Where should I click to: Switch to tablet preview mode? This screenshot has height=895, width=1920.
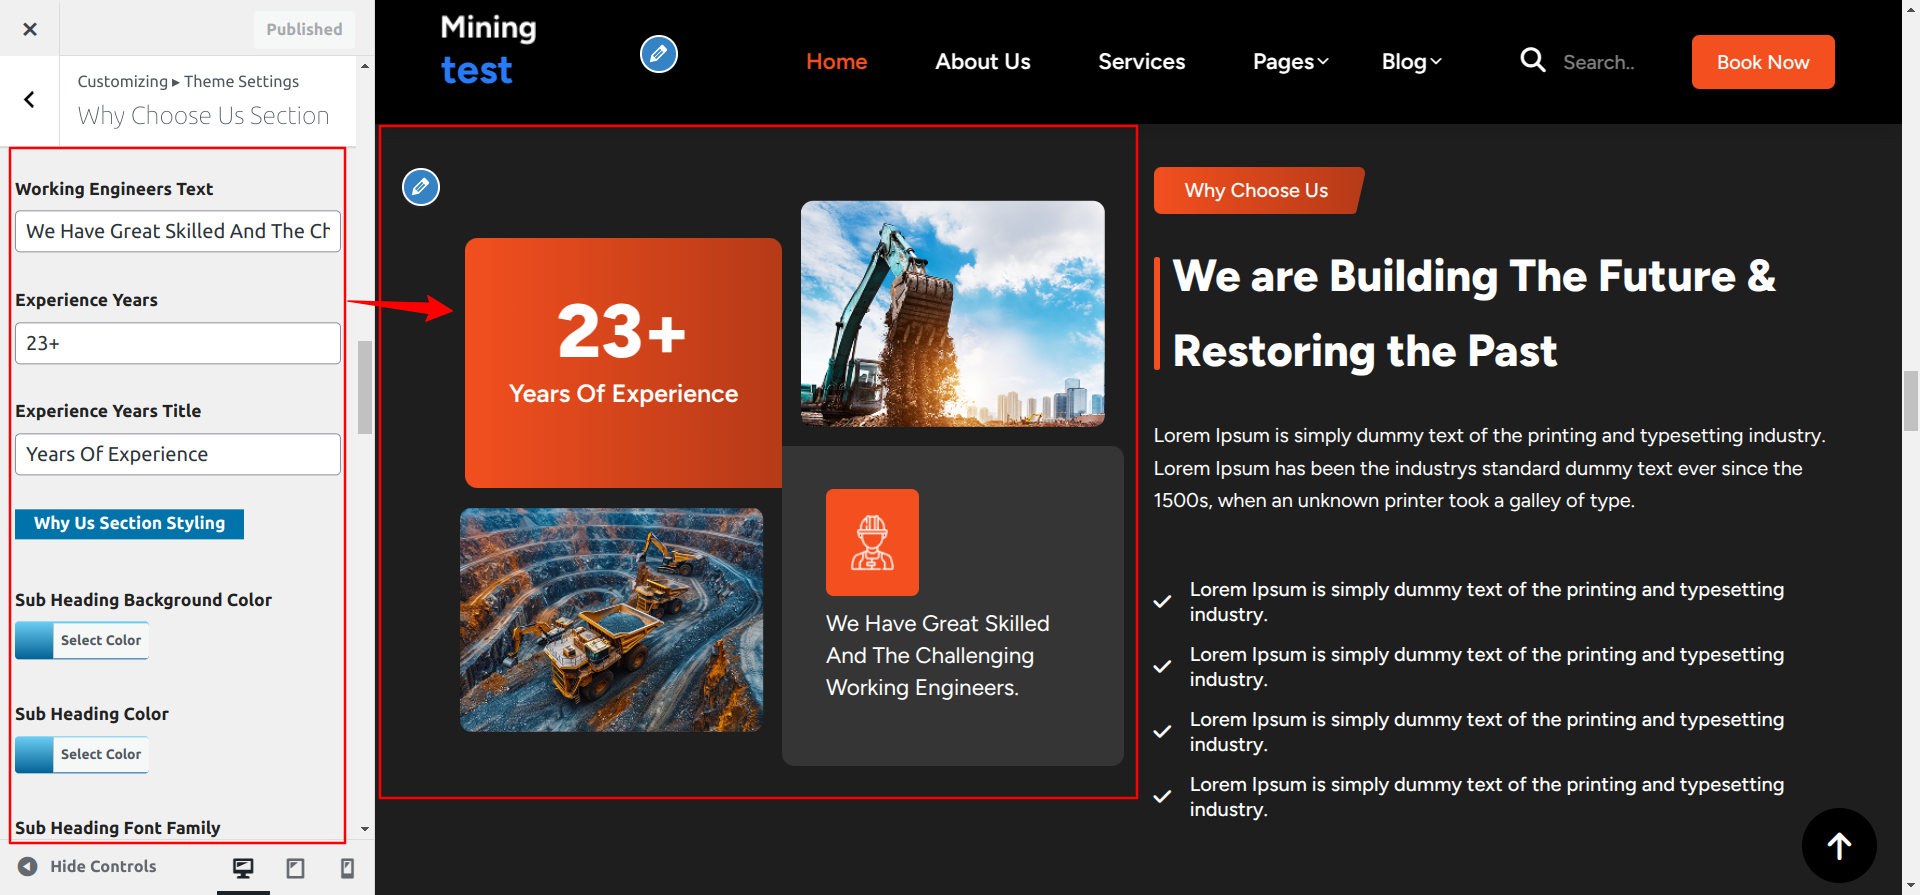(x=295, y=868)
